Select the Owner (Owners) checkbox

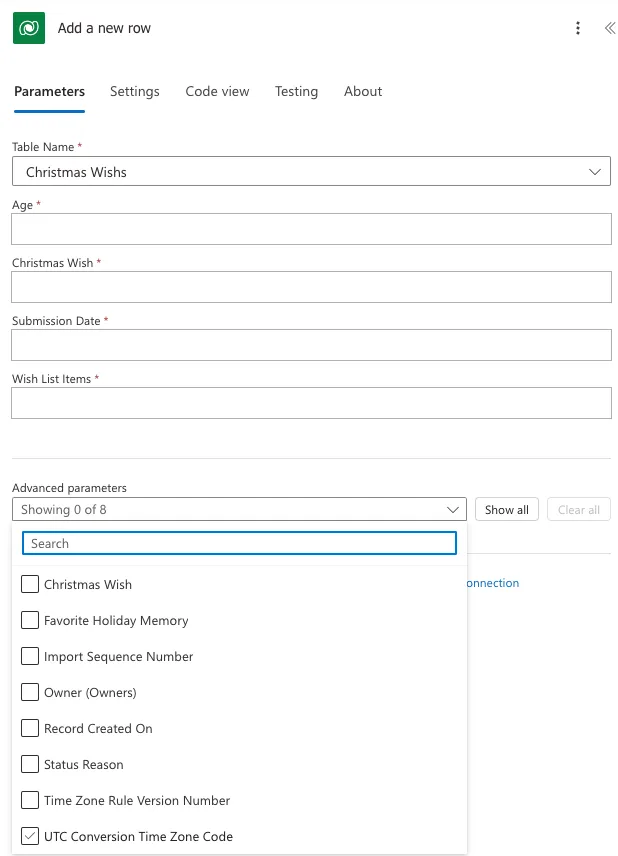(x=30, y=692)
